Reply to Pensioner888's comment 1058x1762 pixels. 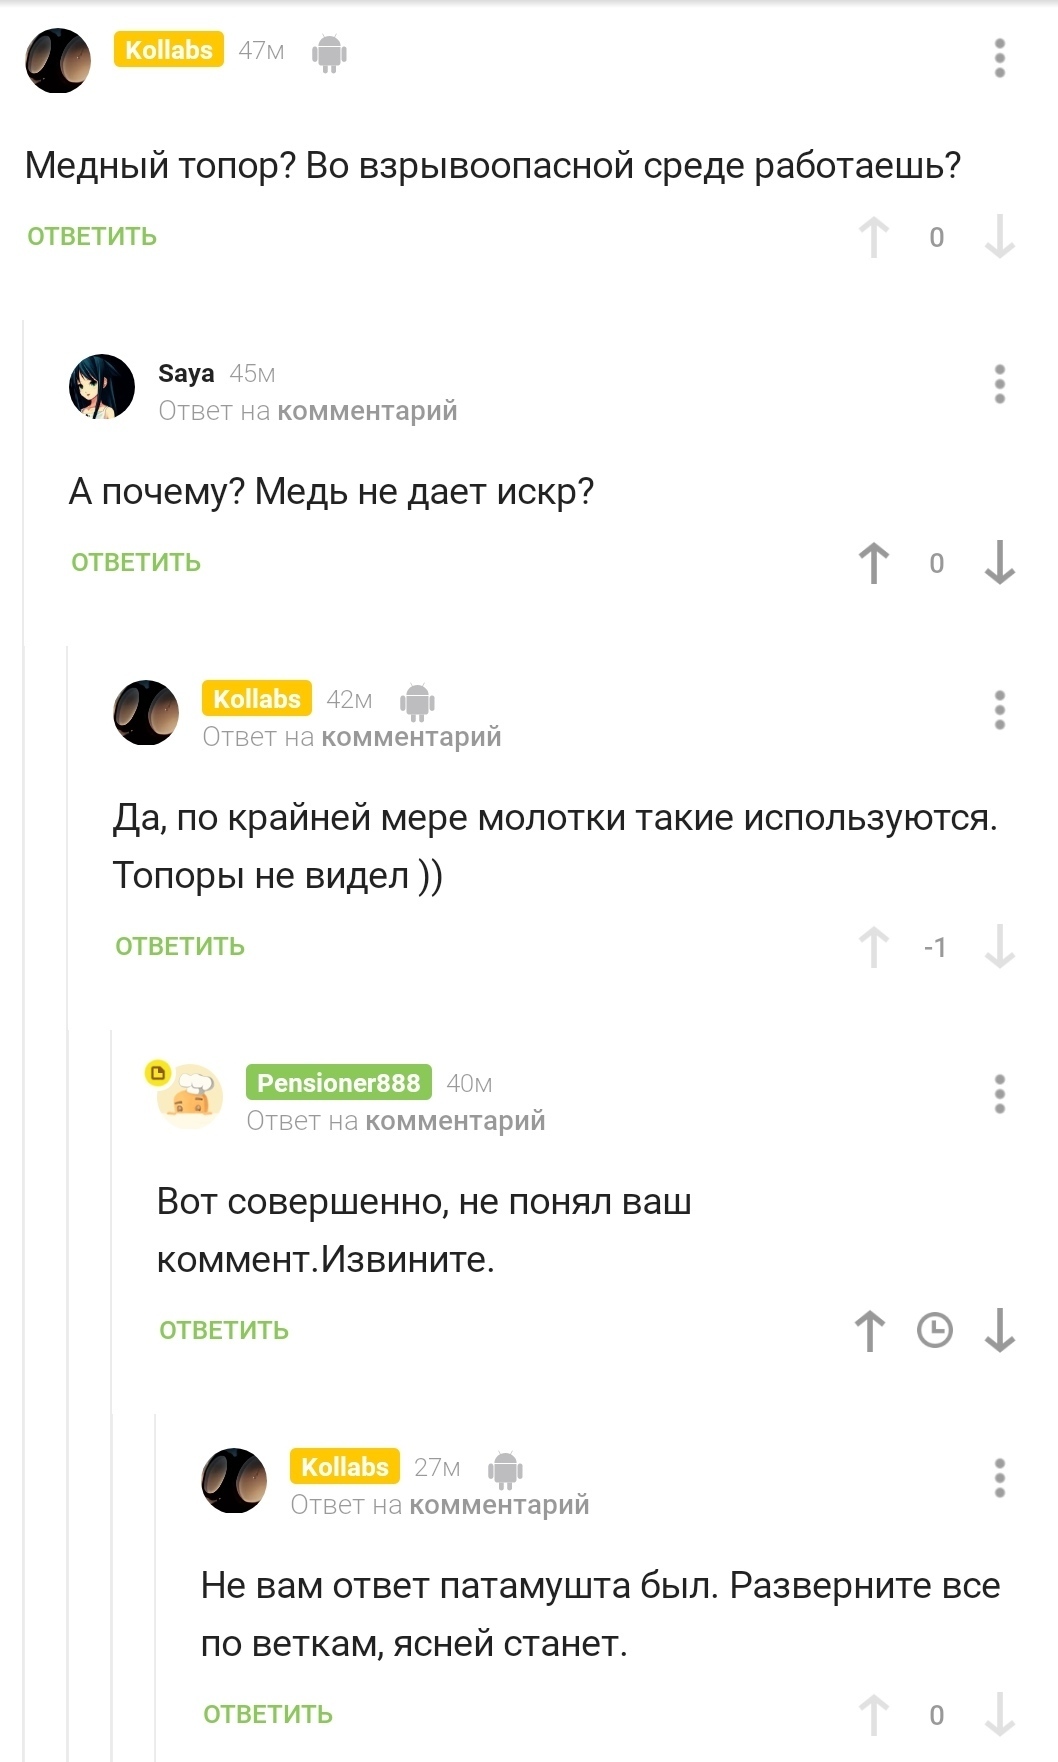pyautogui.click(x=224, y=1331)
